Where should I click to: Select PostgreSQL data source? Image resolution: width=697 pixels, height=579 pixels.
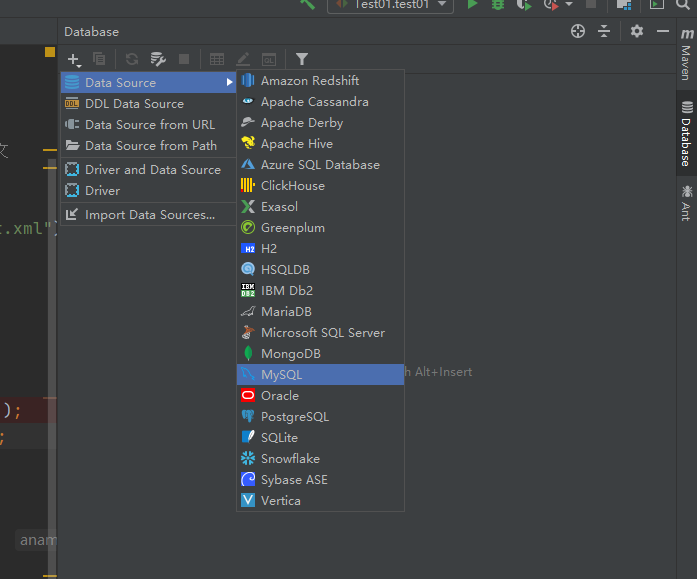tap(320, 416)
